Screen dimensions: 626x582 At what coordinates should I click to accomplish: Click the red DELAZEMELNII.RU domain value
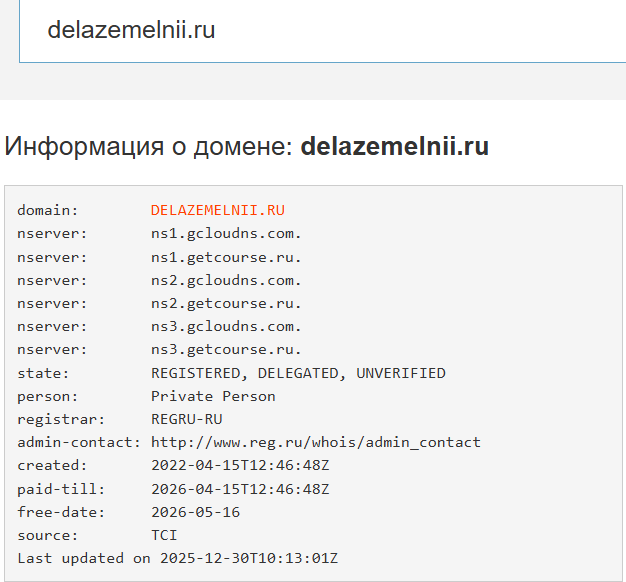218,210
